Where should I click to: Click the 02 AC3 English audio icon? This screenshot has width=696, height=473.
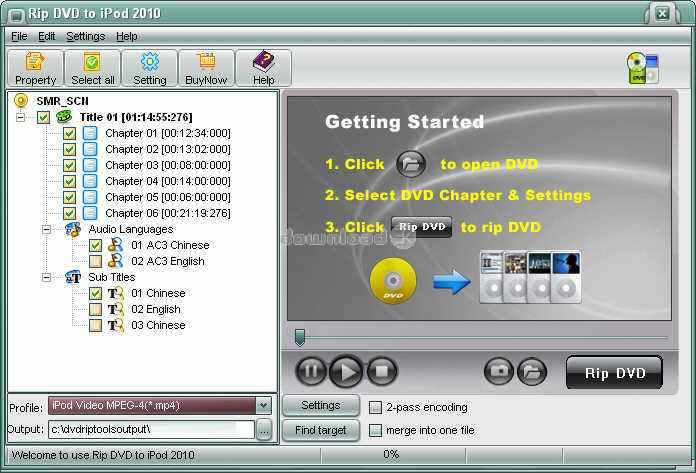[x=115, y=261]
